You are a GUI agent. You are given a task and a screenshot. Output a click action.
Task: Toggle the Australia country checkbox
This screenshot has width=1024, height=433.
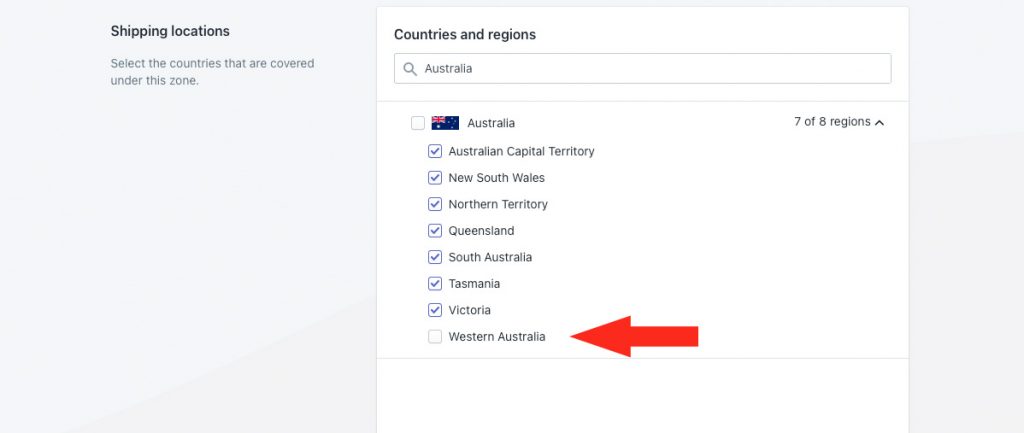[418, 123]
